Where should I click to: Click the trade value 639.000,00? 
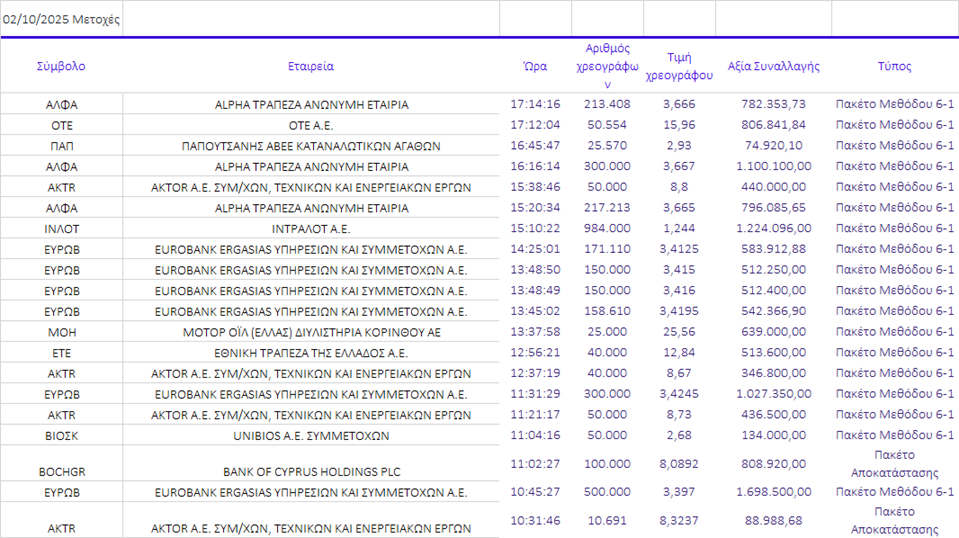774,332
